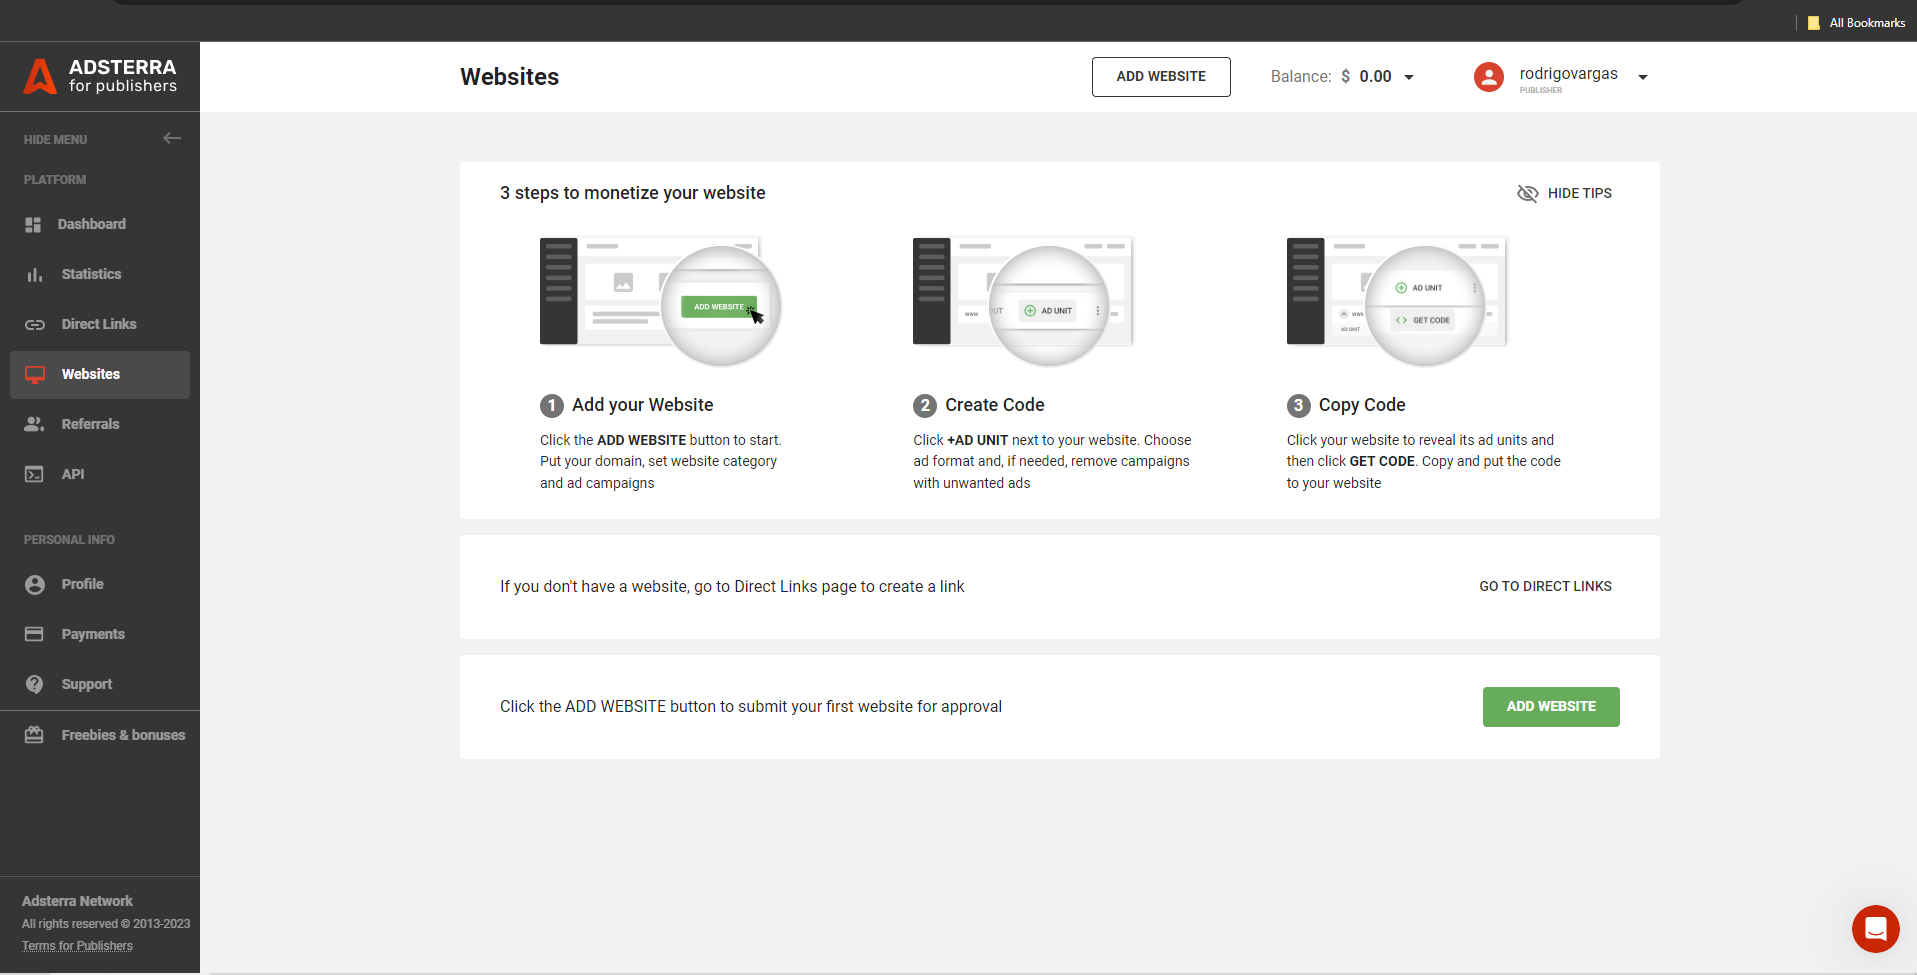
Task: Click the Balance $ 0.00 amount
Action: 1366,77
